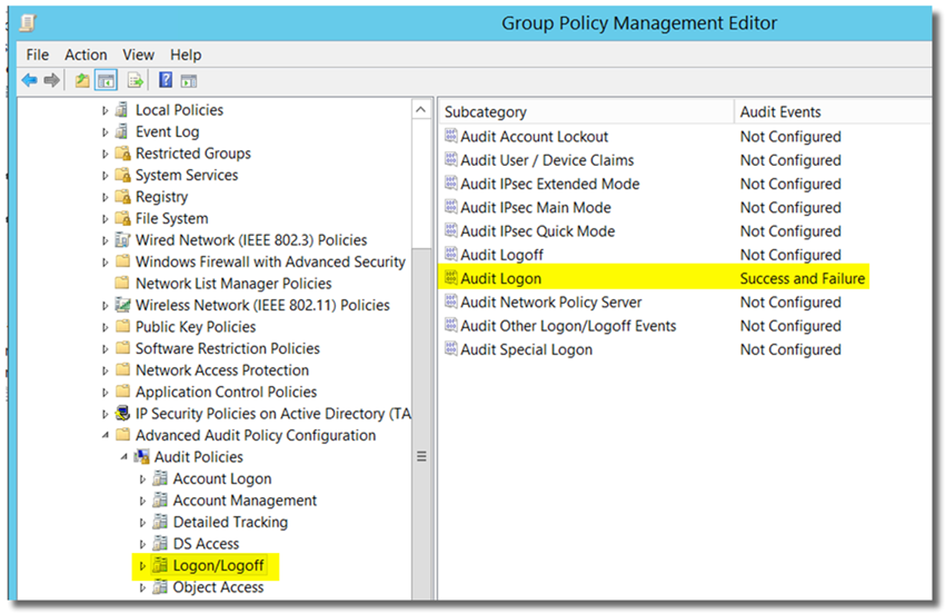Image resolution: width=945 pixels, height=613 pixels.
Task: Toggle the Show/Hide Console Tree icon
Action: point(105,81)
